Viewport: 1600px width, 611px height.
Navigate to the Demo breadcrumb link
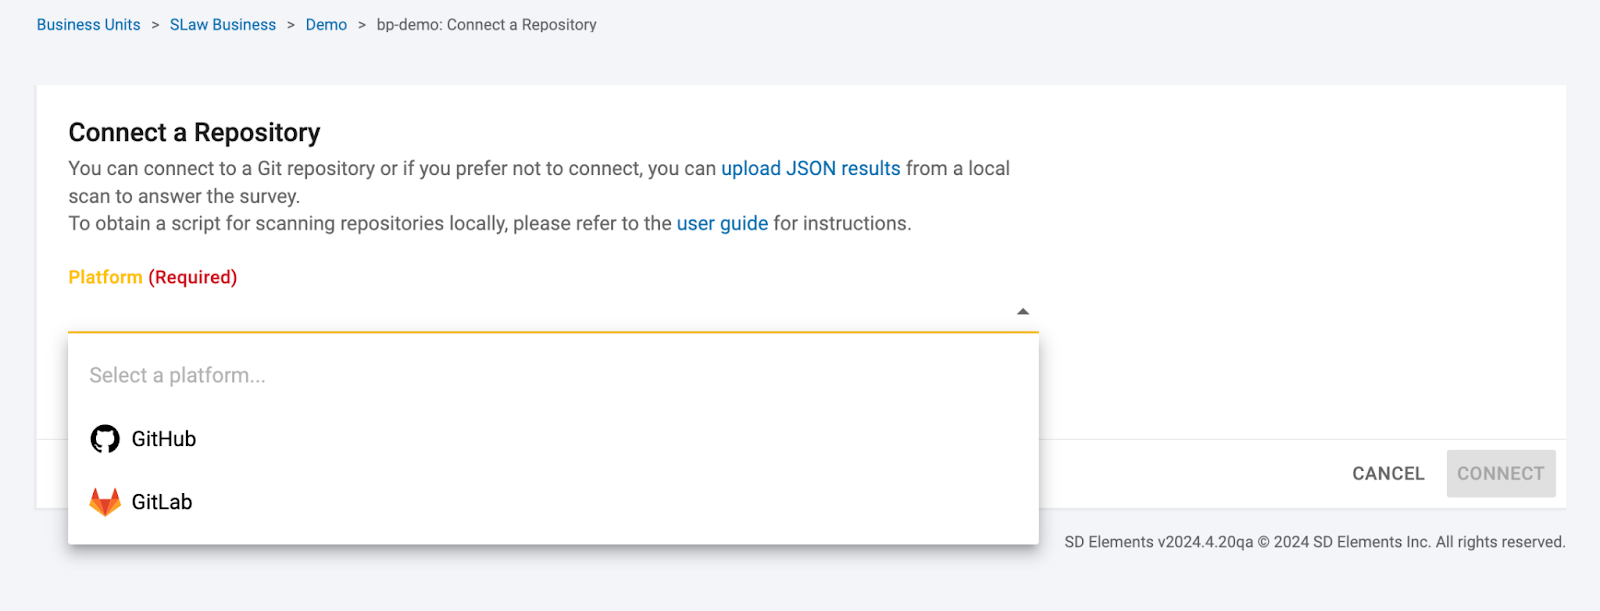(x=326, y=25)
